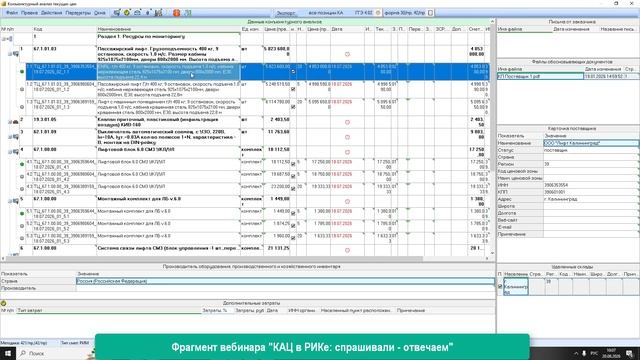Open the Правка menu

point(29,13)
